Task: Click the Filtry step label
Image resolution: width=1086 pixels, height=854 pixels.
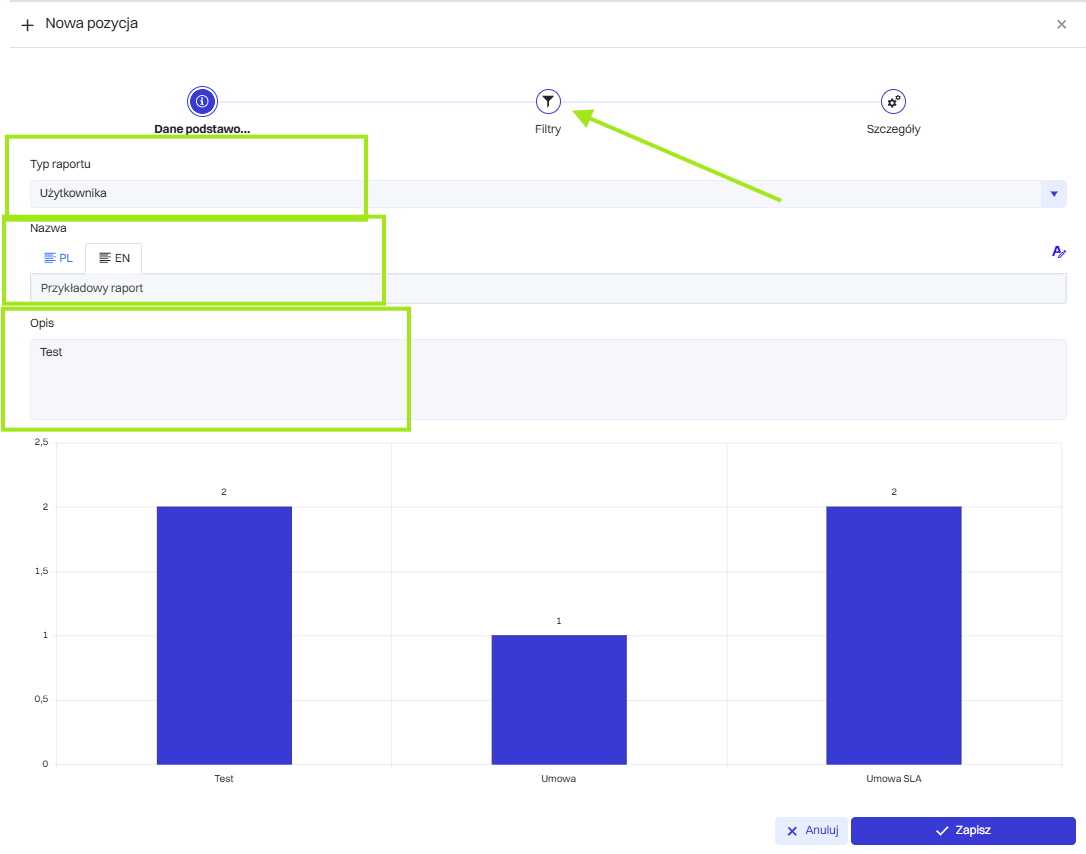Action: pyautogui.click(x=548, y=129)
